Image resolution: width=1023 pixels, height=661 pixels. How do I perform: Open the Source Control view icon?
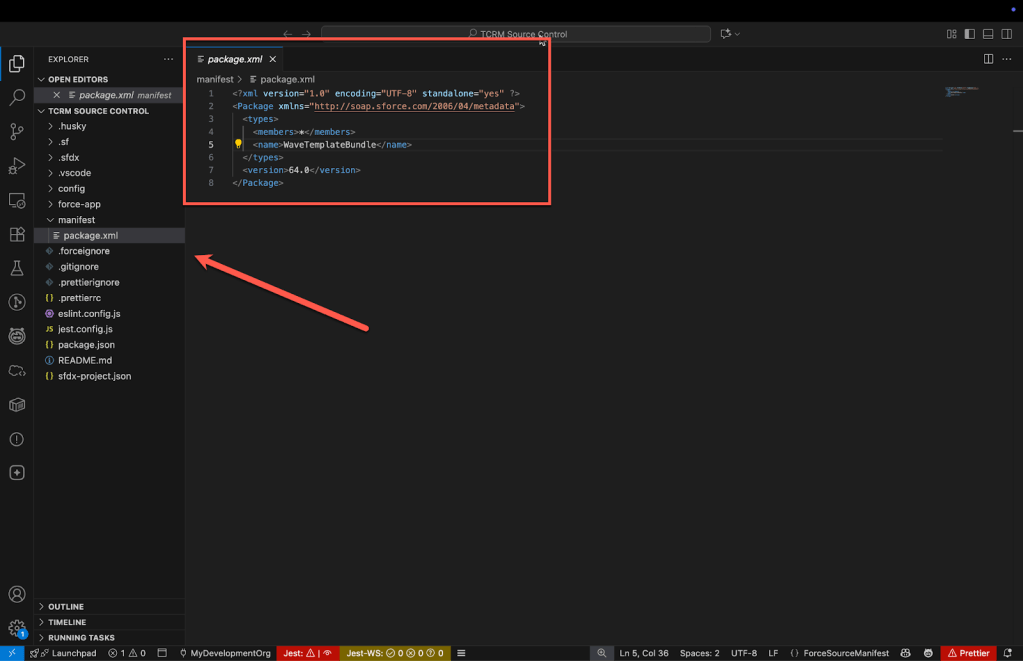click(x=16, y=132)
